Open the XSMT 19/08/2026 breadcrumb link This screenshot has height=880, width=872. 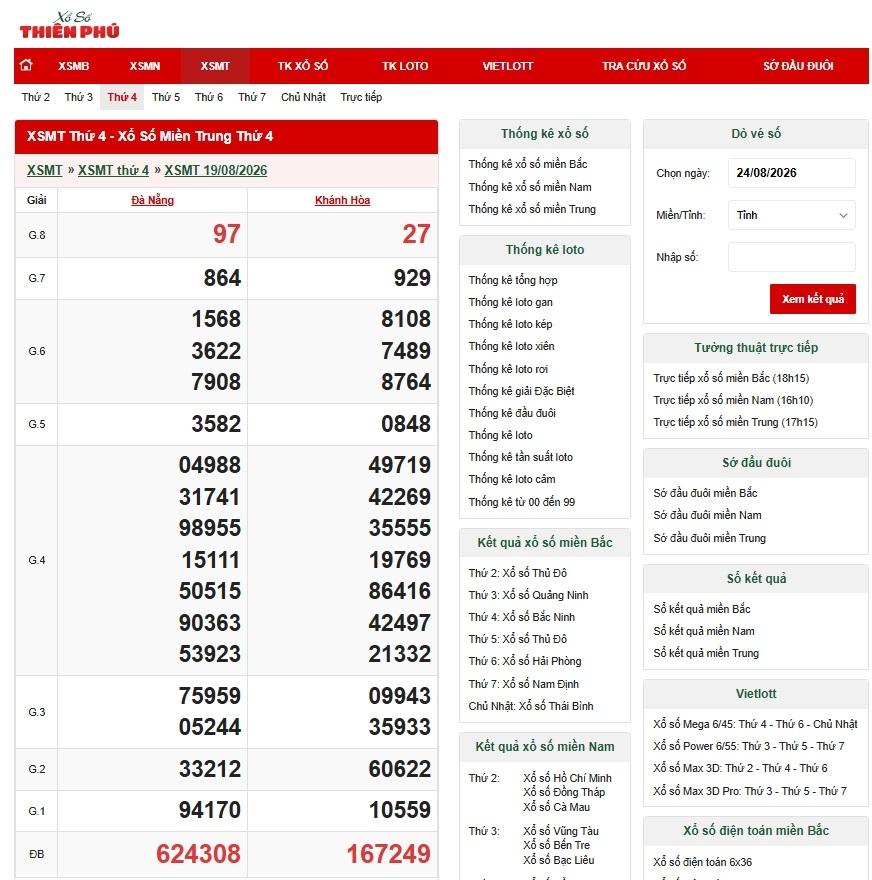tap(215, 170)
